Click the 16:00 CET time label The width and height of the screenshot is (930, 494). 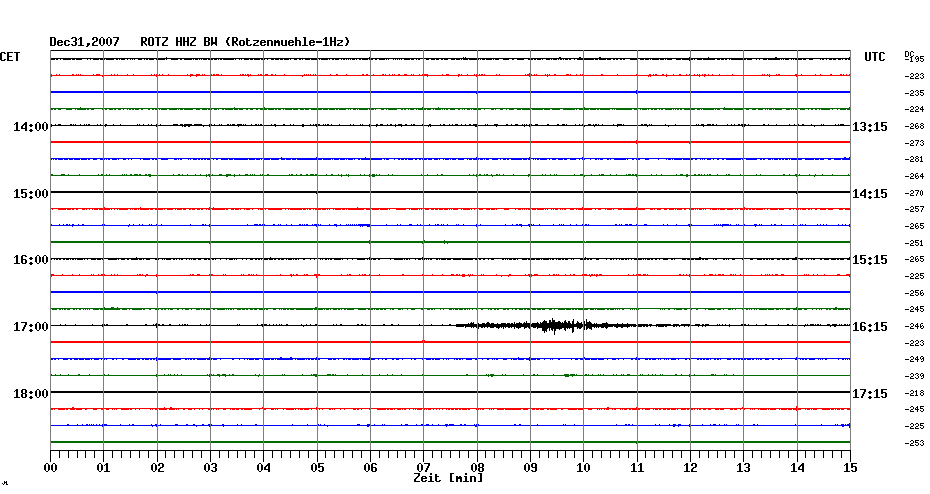[31, 260]
